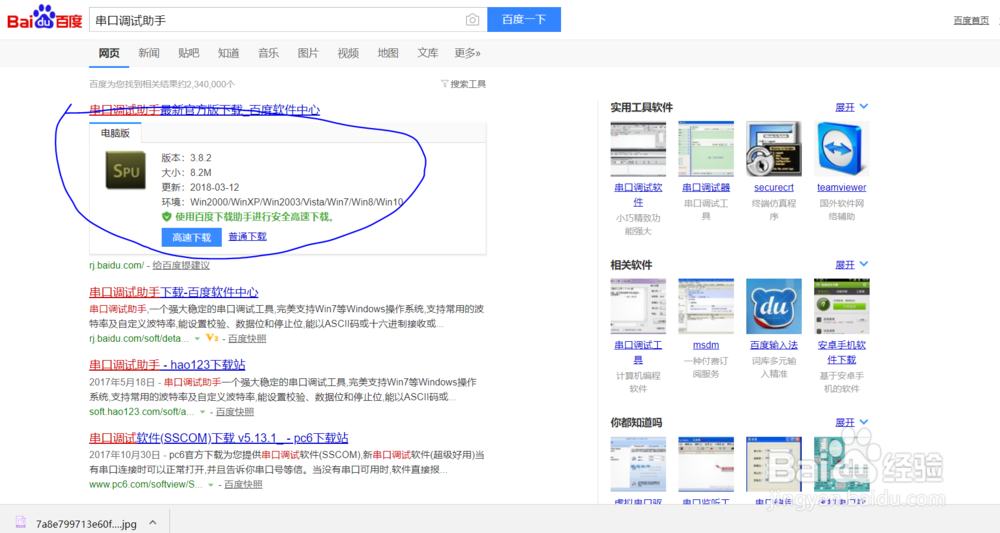Click the securecrt text link
This screenshot has width=1000, height=533.
click(774, 187)
